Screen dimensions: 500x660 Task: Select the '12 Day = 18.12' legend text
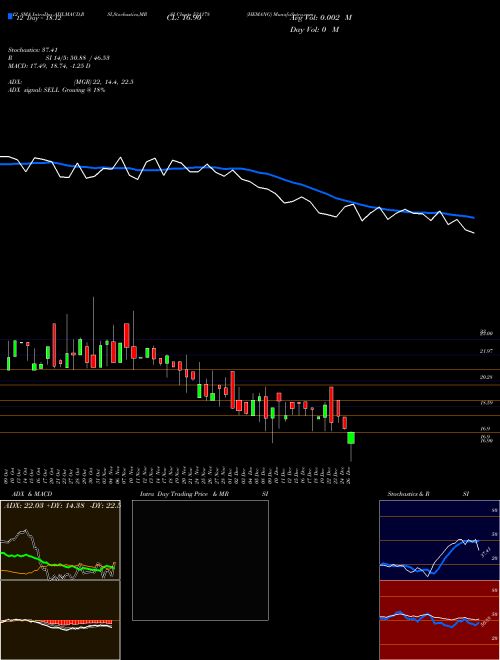[39, 18]
